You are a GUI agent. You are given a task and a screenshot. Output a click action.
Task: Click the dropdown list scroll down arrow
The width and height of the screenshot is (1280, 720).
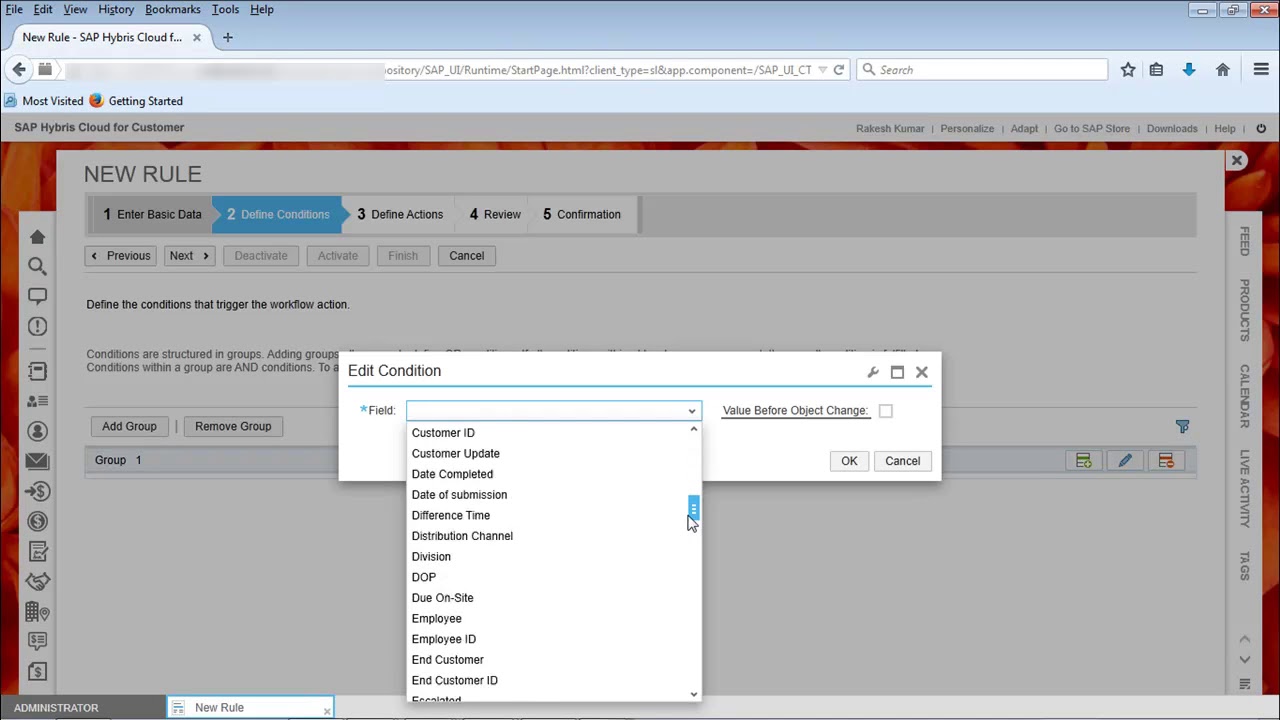694,694
